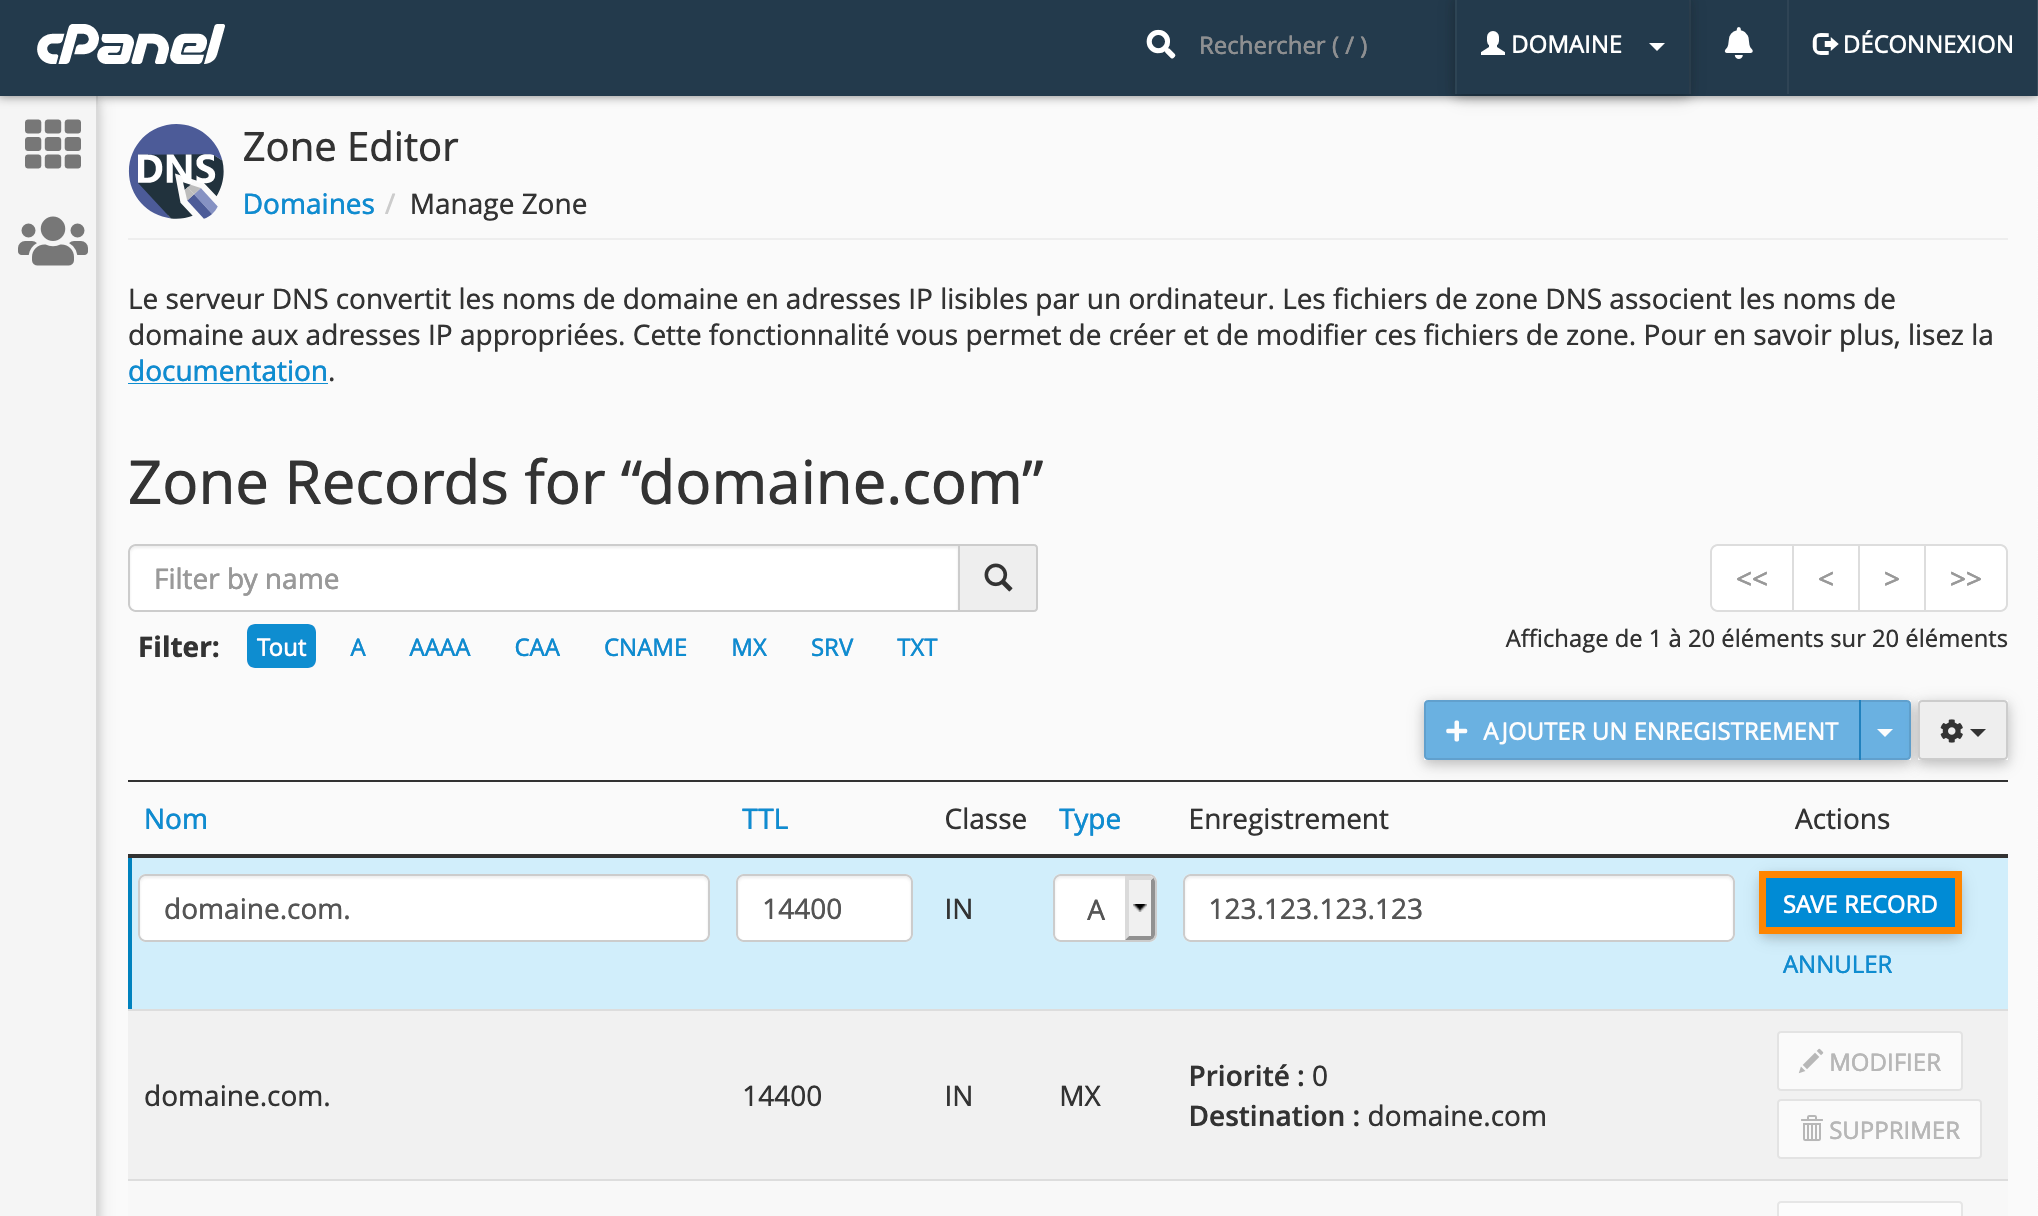The width and height of the screenshot is (2038, 1216).
Task: Open the user manager people icon
Action: point(52,241)
